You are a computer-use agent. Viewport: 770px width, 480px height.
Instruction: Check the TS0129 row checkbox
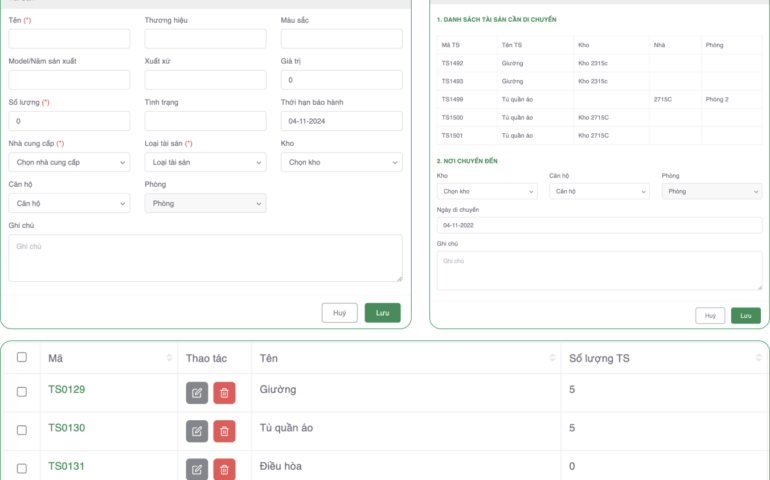tap(22, 392)
